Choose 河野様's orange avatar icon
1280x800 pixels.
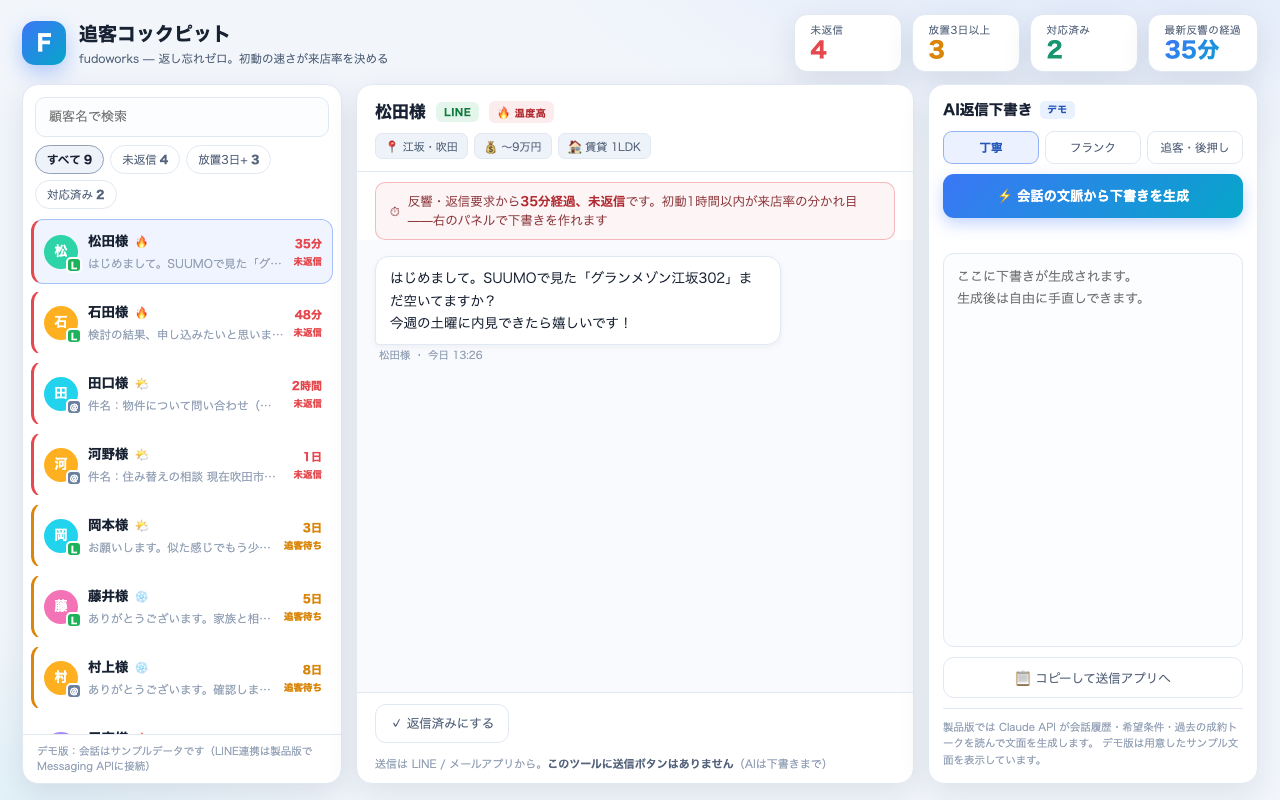tap(61, 465)
